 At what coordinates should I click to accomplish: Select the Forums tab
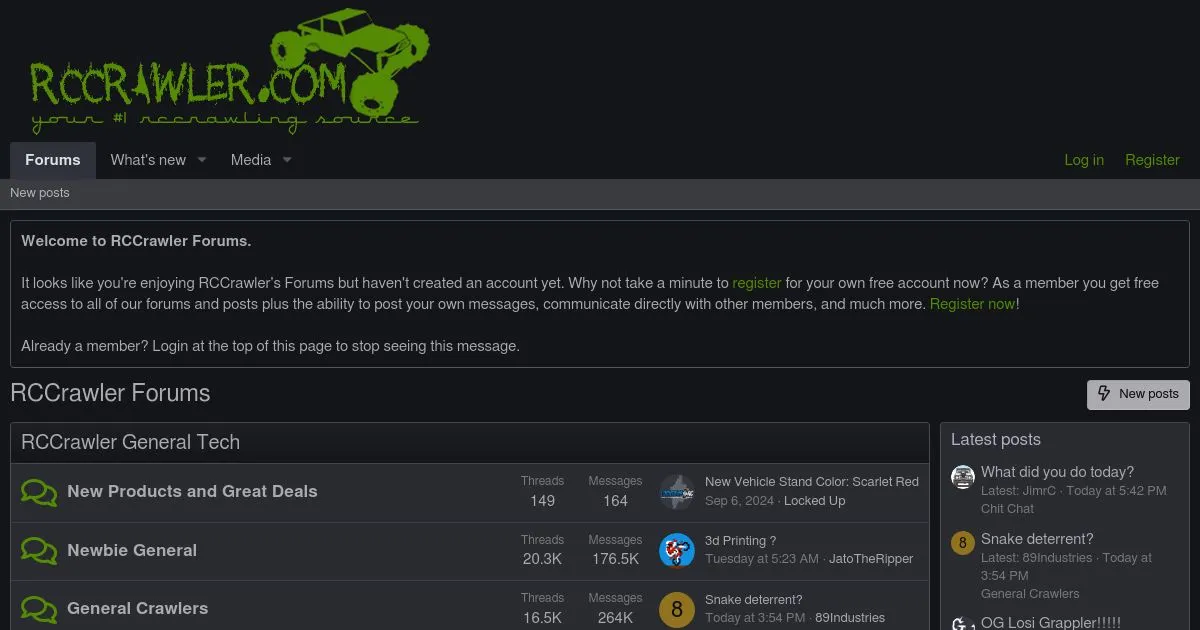(53, 160)
